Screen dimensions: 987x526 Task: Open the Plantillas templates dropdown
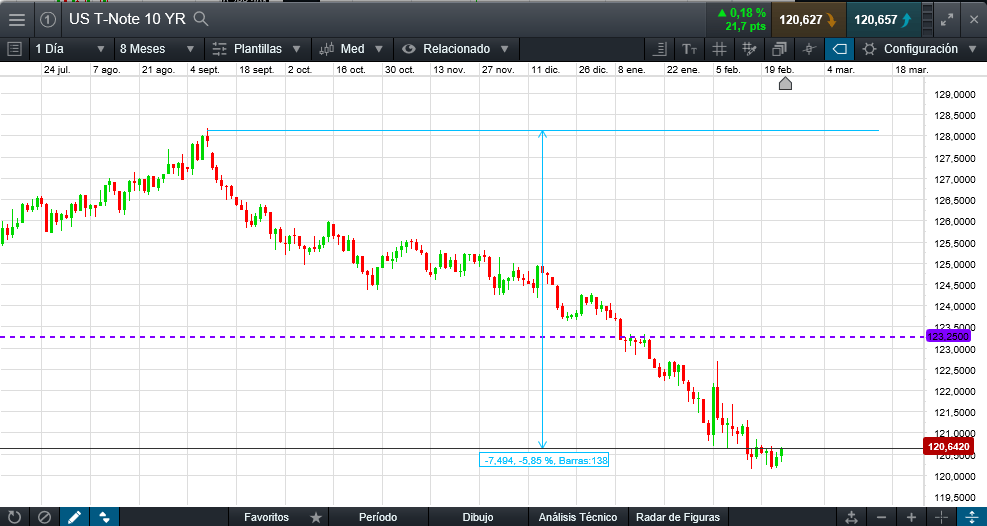pyautogui.click(x=258, y=49)
